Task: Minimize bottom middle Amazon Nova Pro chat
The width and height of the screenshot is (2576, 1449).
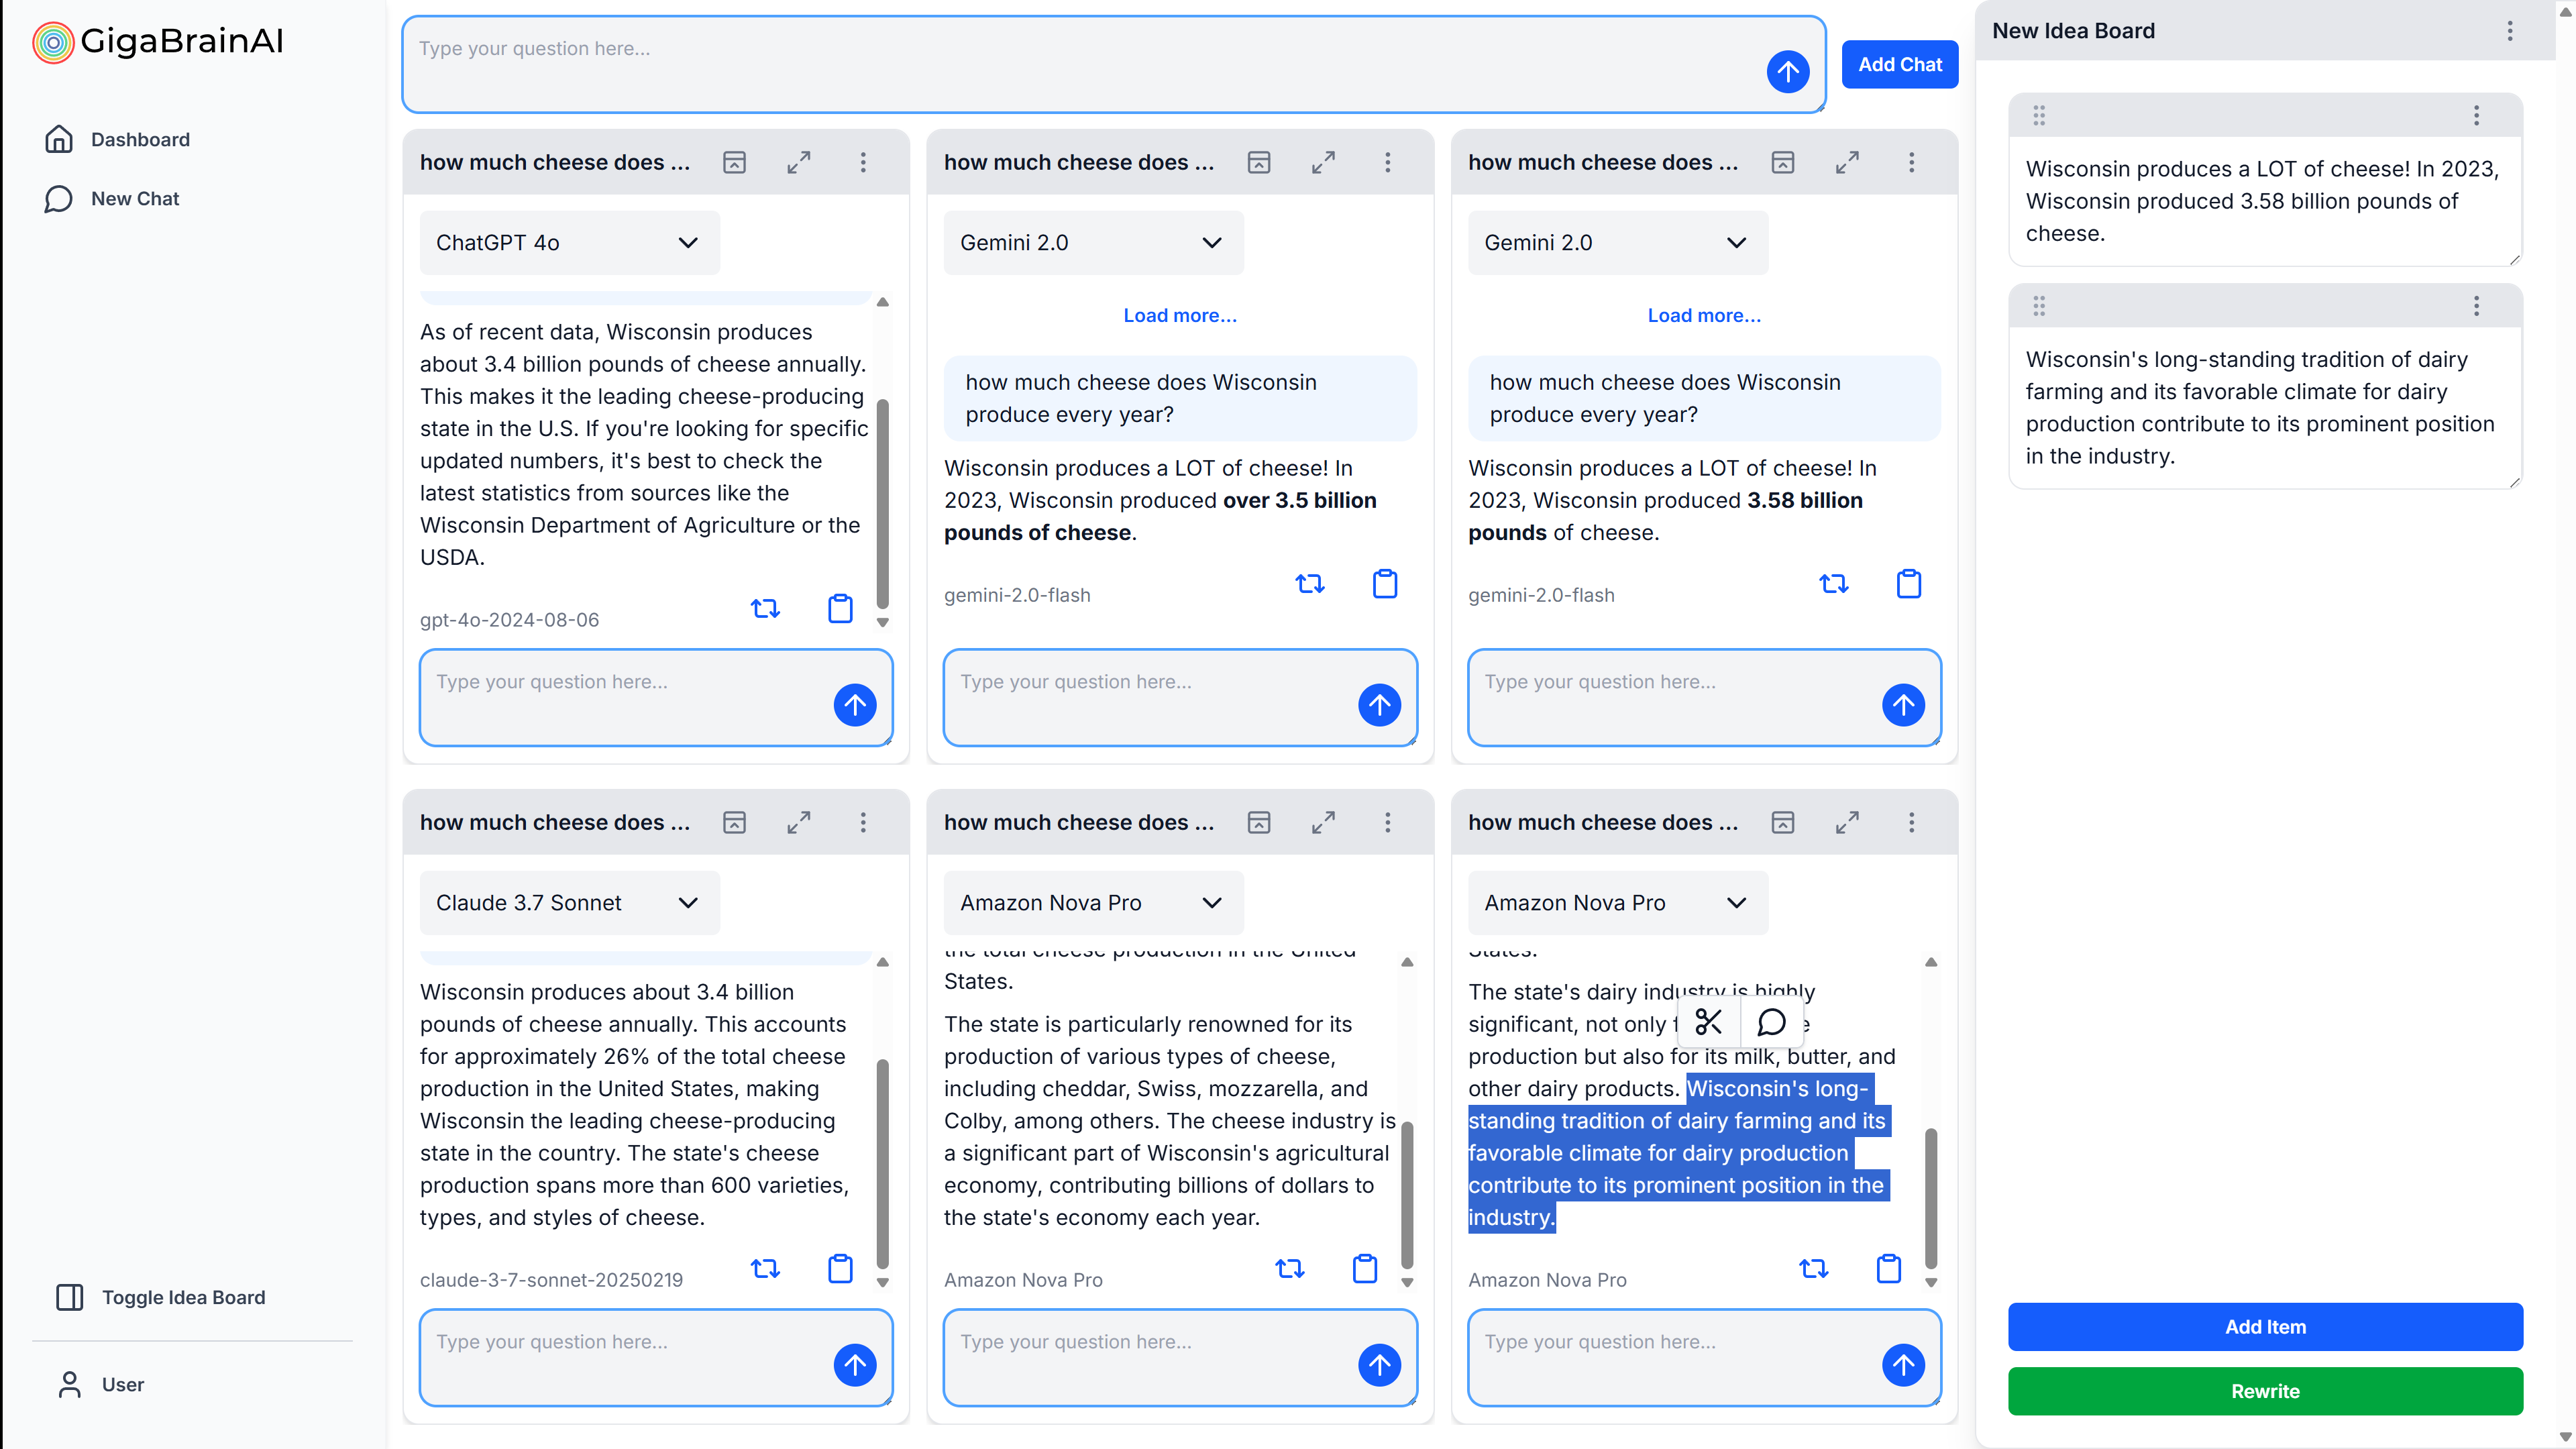Action: 1259,822
